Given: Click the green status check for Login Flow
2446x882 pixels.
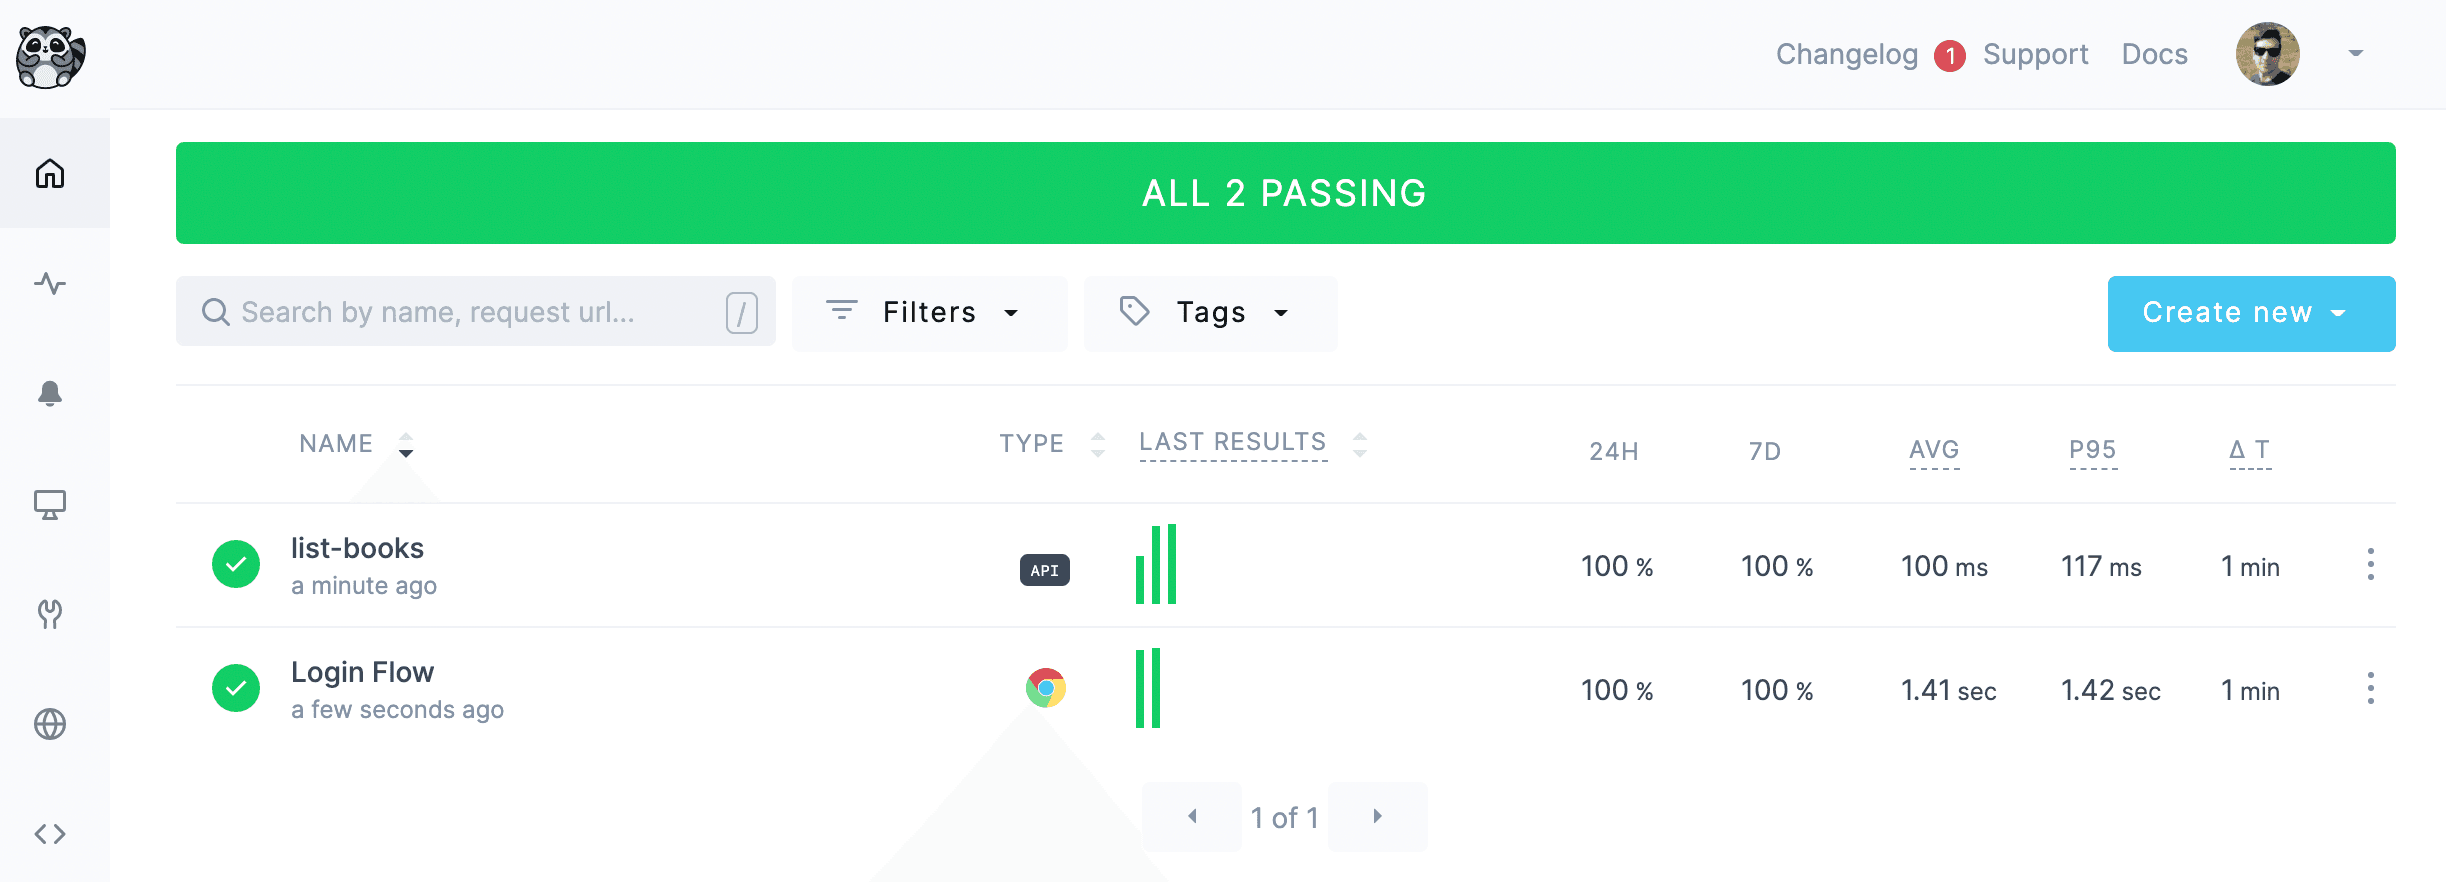Looking at the screenshot, I should pos(236,688).
